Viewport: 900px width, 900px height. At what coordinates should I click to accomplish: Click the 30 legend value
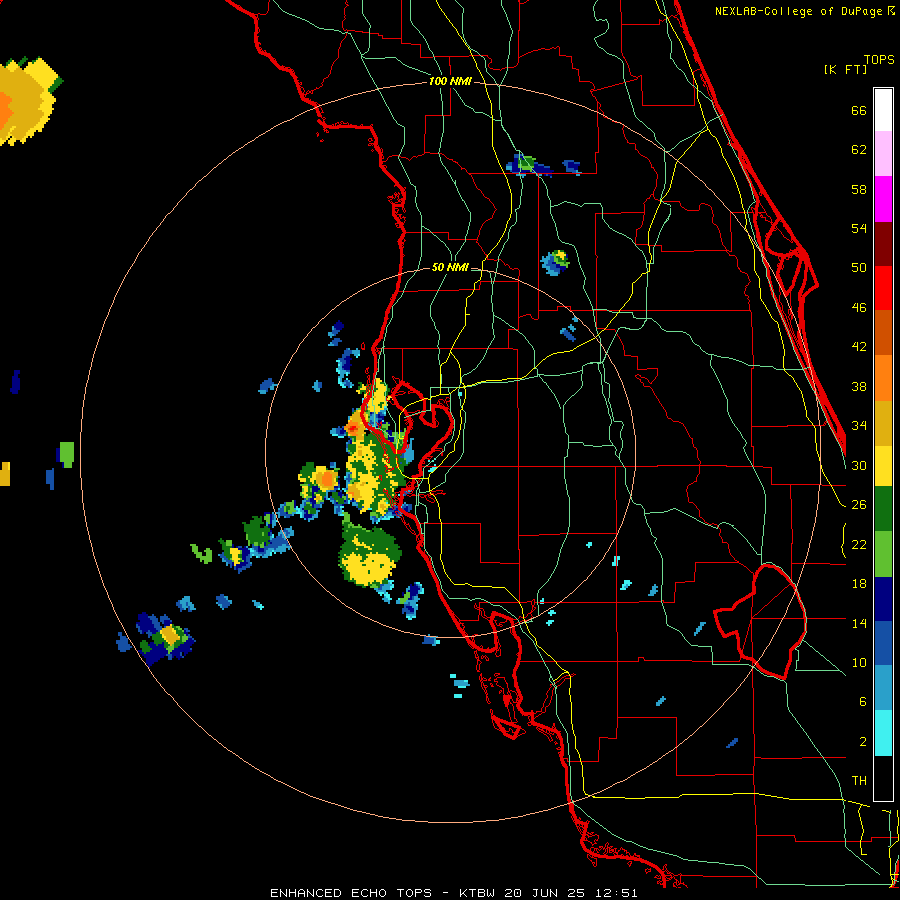[859, 465]
